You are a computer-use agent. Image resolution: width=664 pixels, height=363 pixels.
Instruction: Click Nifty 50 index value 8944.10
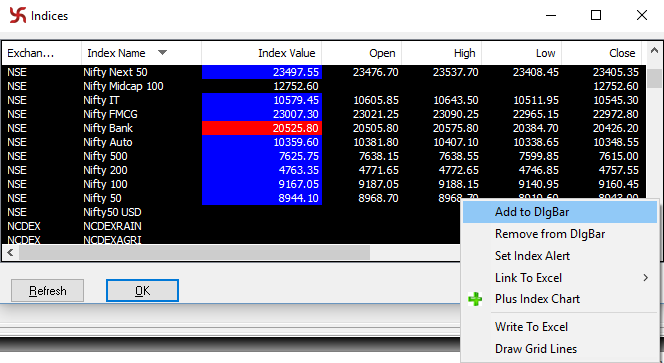pyautogui.click(x=262, y=198)
